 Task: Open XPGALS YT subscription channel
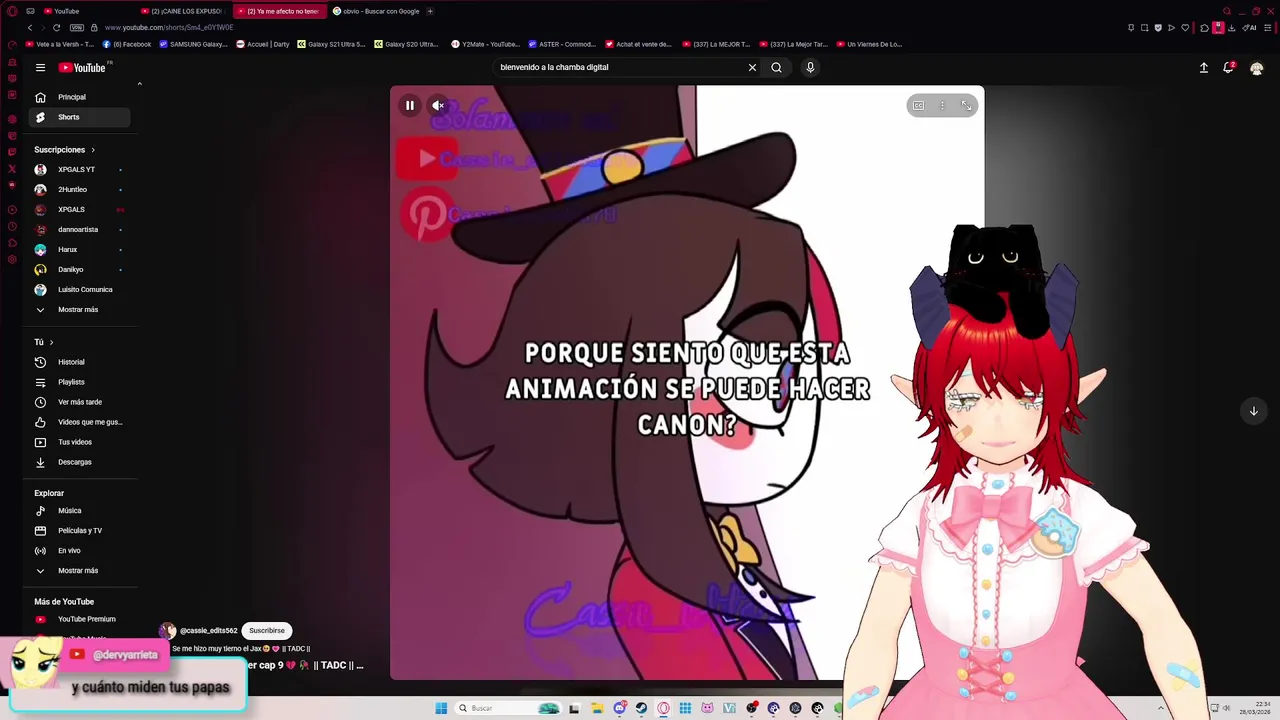tap(80, 170)
